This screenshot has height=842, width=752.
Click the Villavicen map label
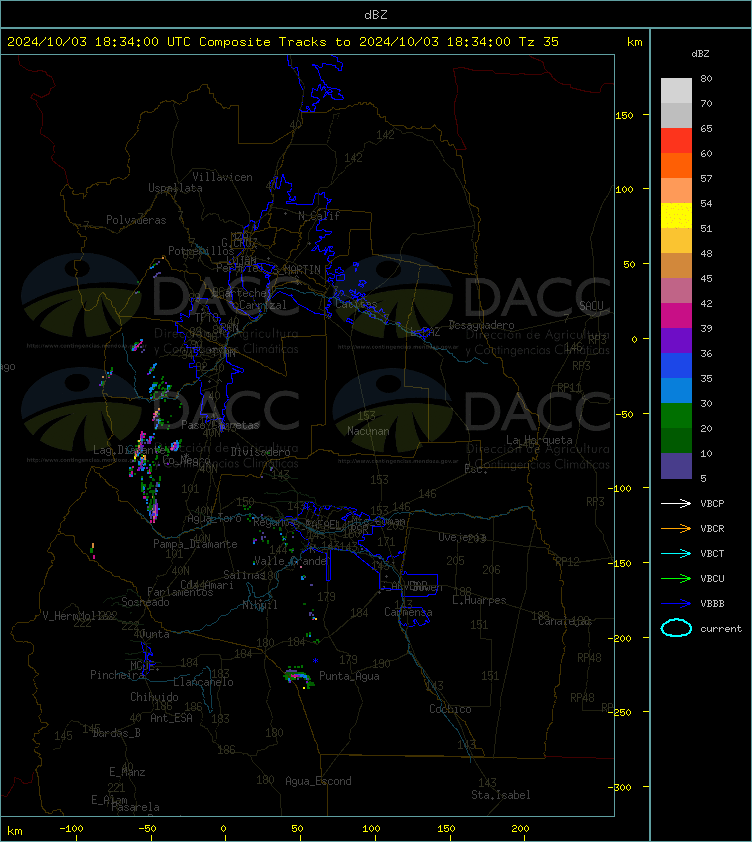click(222, 177)
